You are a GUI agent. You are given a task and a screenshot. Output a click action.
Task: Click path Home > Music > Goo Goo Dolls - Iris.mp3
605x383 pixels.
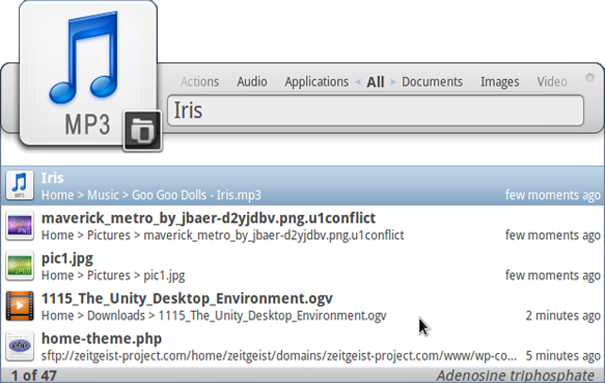coord(151,195)
